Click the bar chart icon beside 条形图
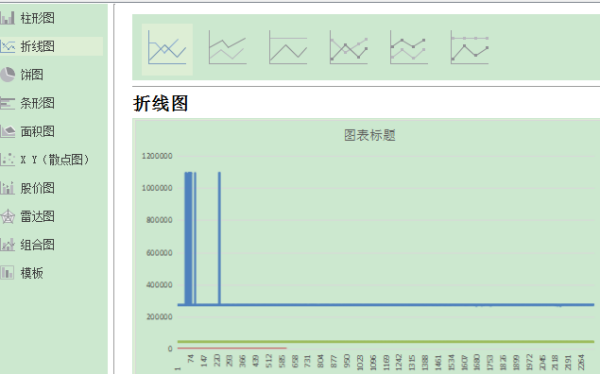The width and height of the screenshot is (600, 374). [8, 103]
